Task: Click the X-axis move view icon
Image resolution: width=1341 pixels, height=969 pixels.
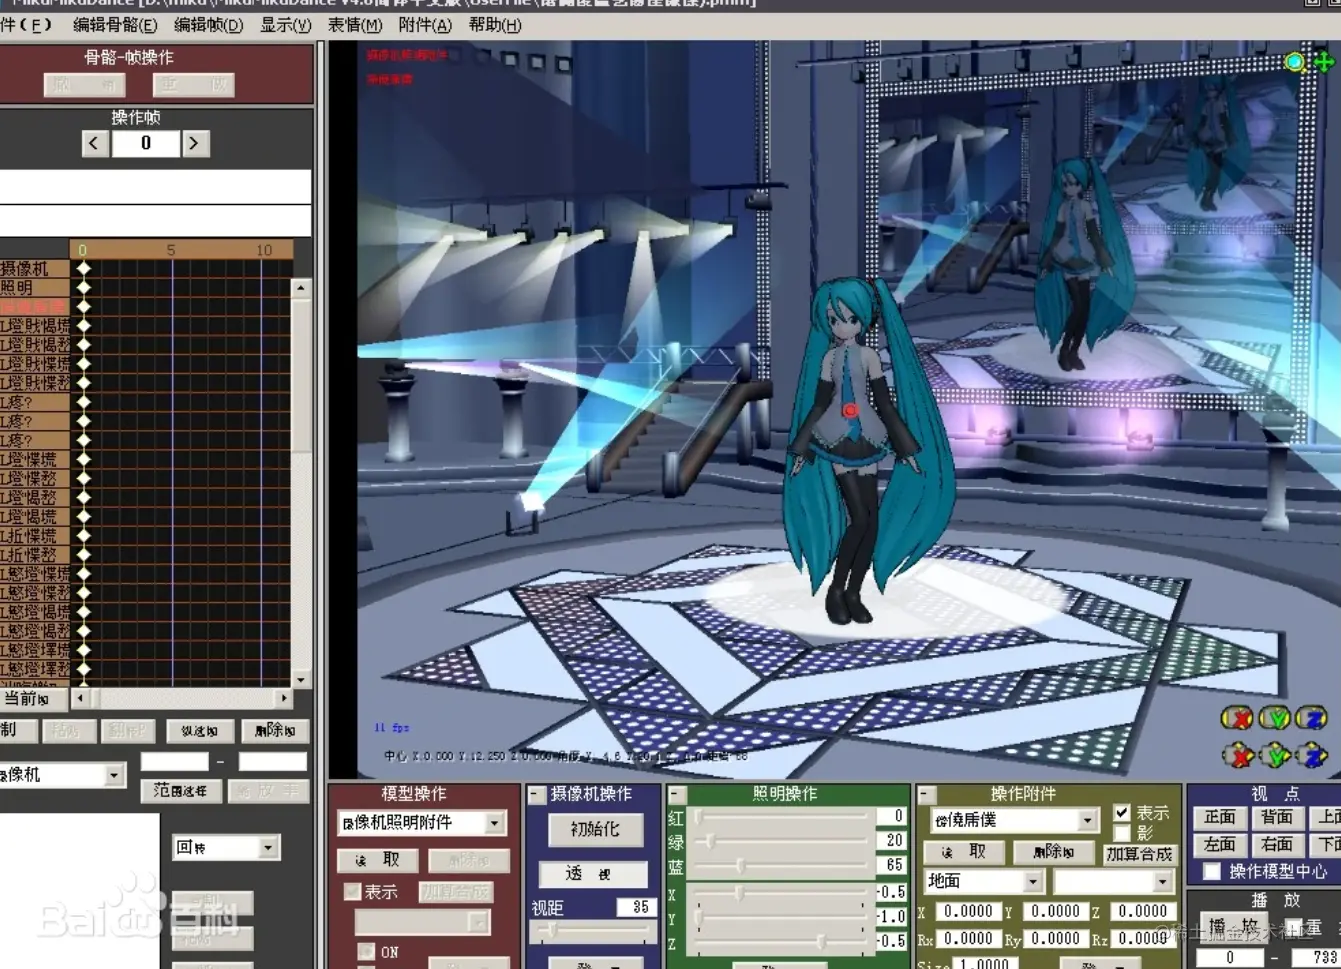Action: pos(1238,755)
